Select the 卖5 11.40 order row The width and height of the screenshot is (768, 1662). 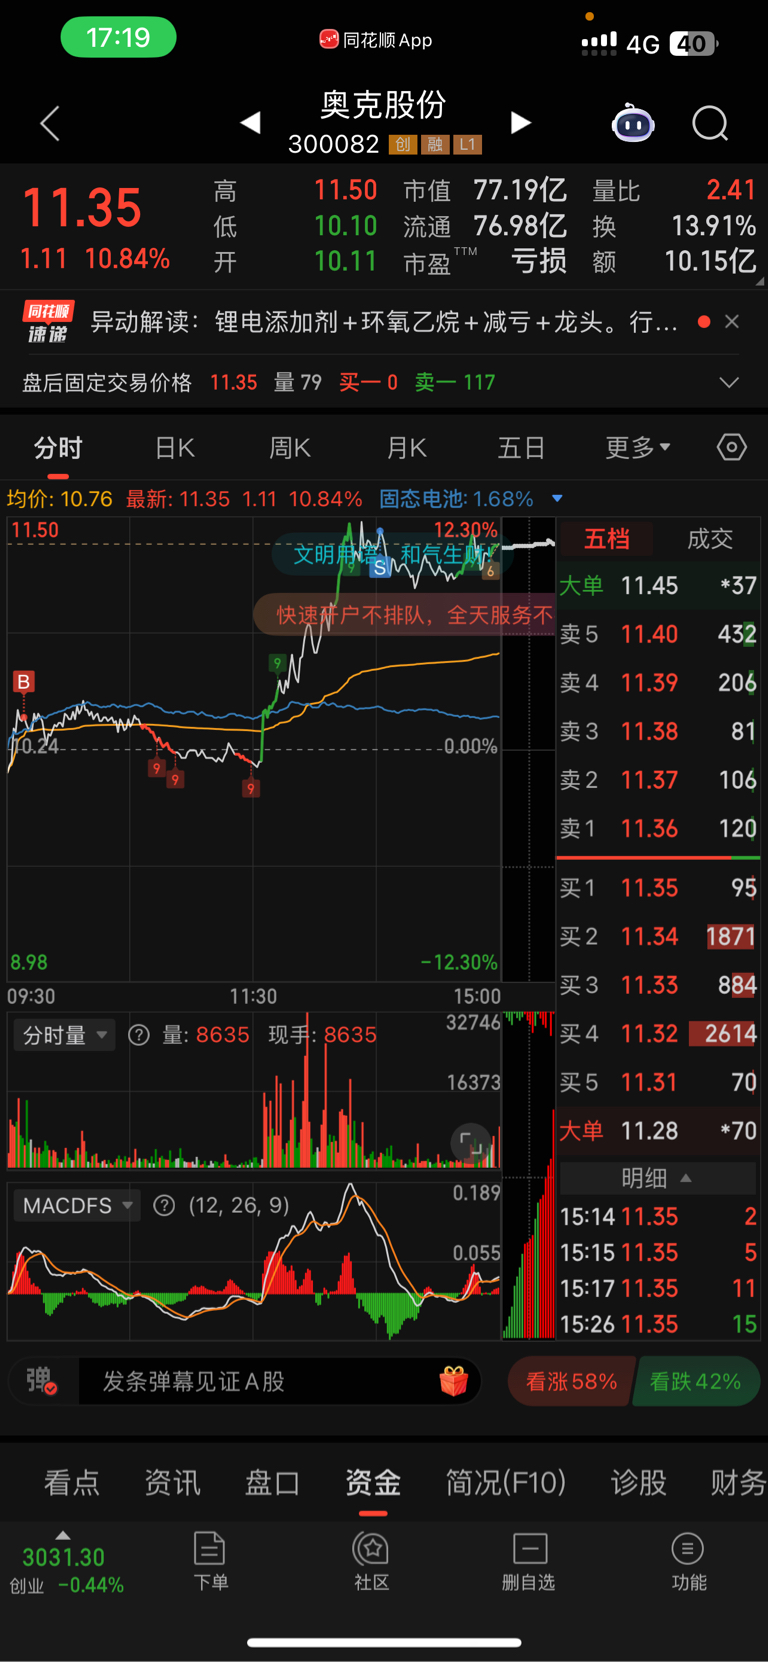point(657,634)
